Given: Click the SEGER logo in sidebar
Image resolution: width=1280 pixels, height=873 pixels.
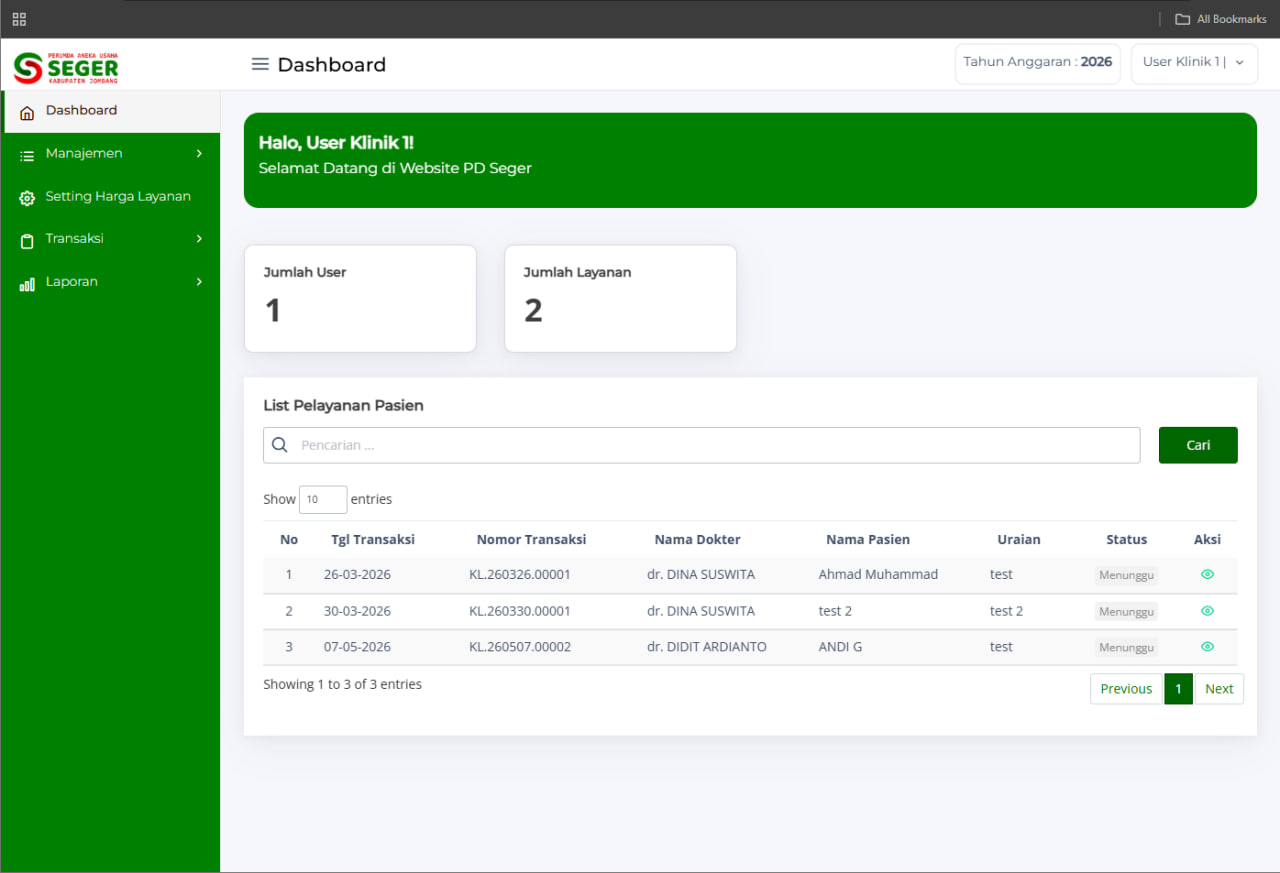Looking at the screenshot, I should 66,67.
